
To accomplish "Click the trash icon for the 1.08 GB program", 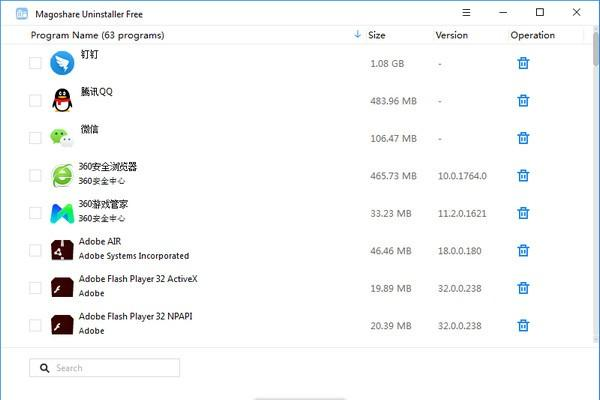I will coord(523,63).
